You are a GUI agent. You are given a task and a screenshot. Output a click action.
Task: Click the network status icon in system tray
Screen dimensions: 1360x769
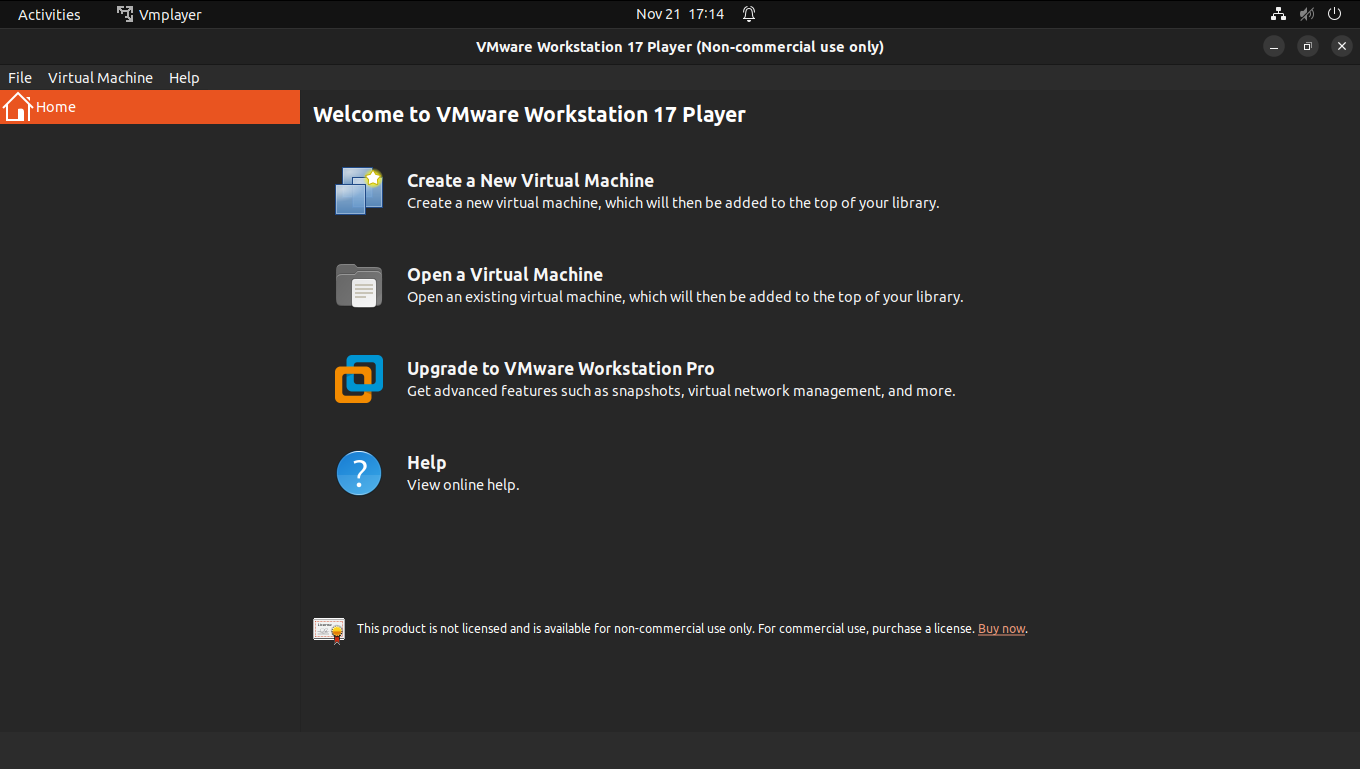[x=1278, y=14]
